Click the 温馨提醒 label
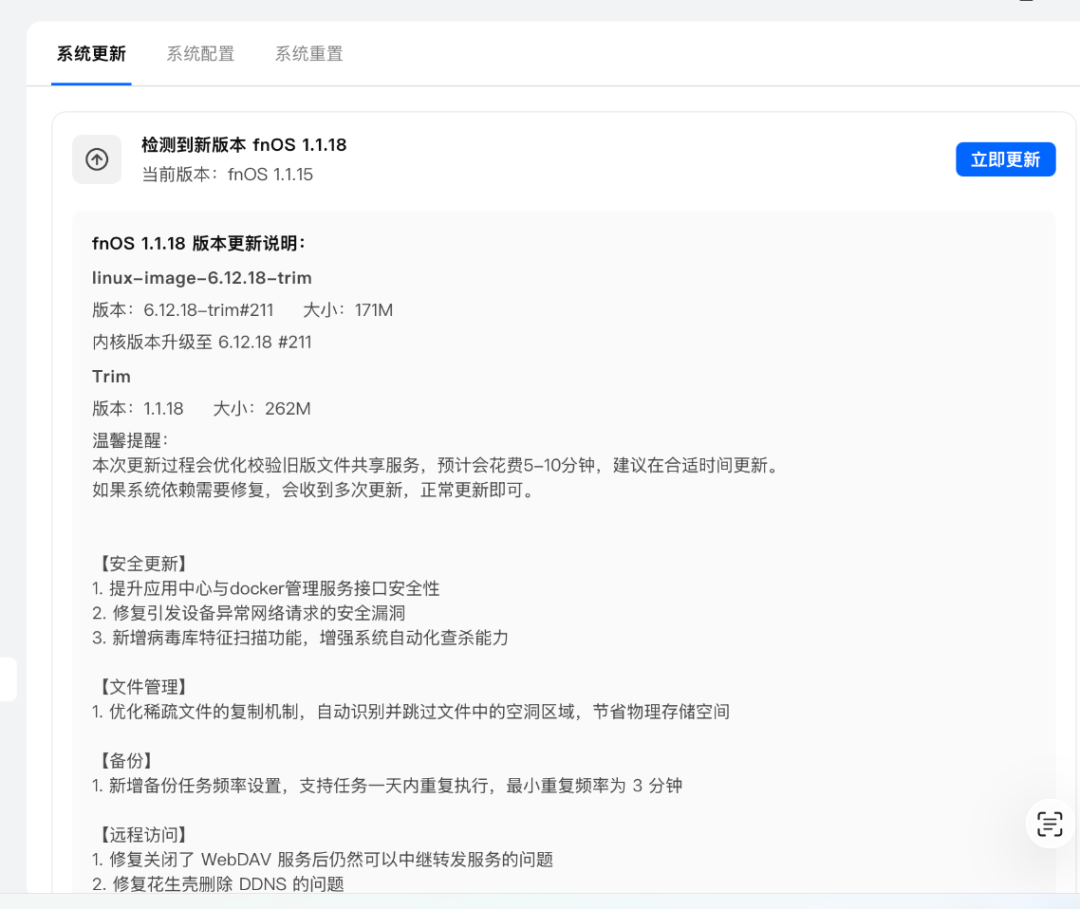Screen dimensions: 1080x909 click(x=131, y=441)
